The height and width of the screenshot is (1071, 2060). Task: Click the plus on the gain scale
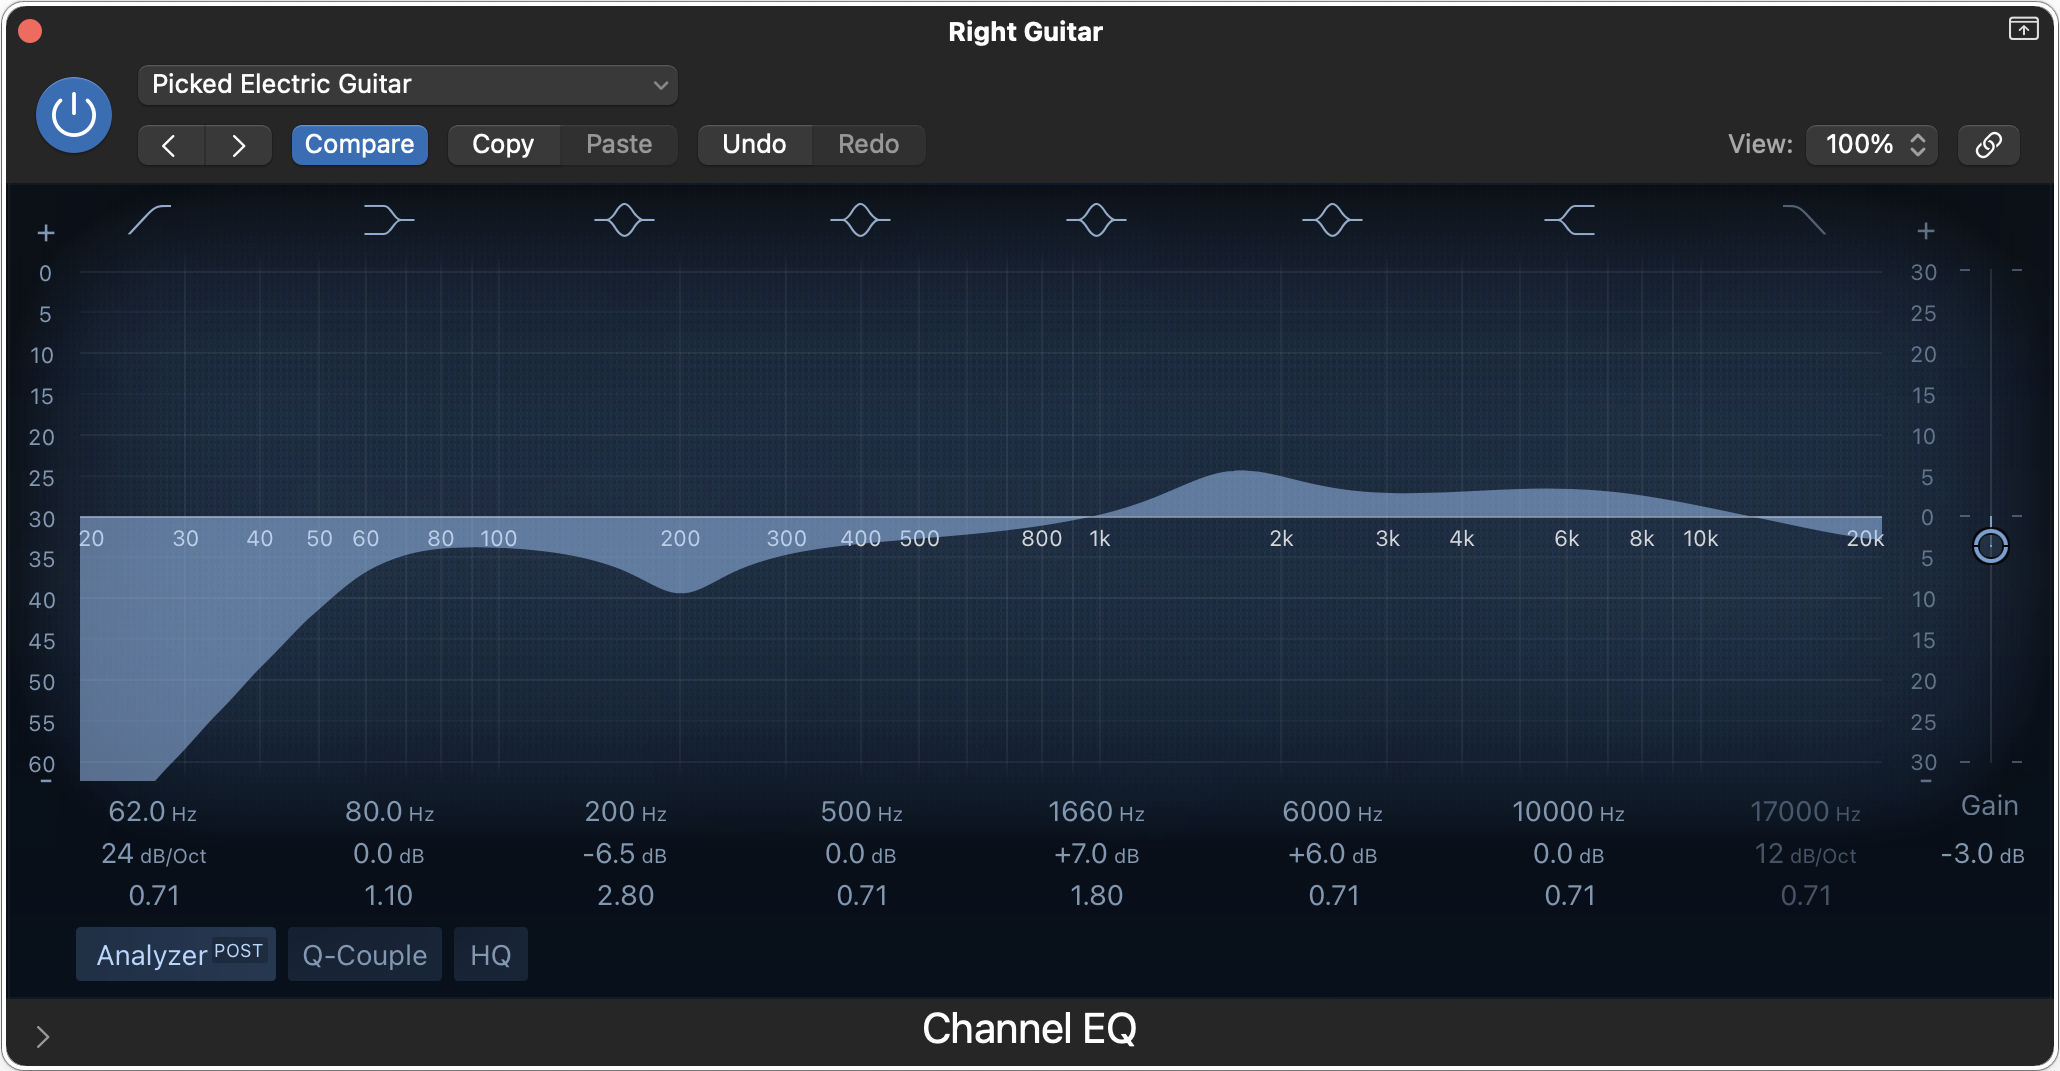(x=1926, y=231)
